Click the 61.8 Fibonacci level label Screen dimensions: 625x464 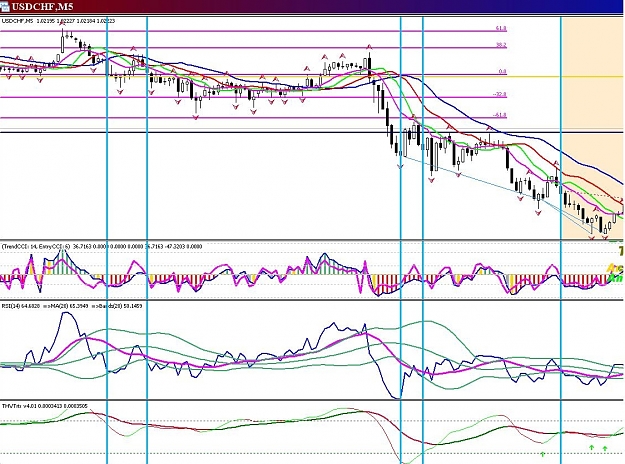pyautogui.click(x=501, y=29)
